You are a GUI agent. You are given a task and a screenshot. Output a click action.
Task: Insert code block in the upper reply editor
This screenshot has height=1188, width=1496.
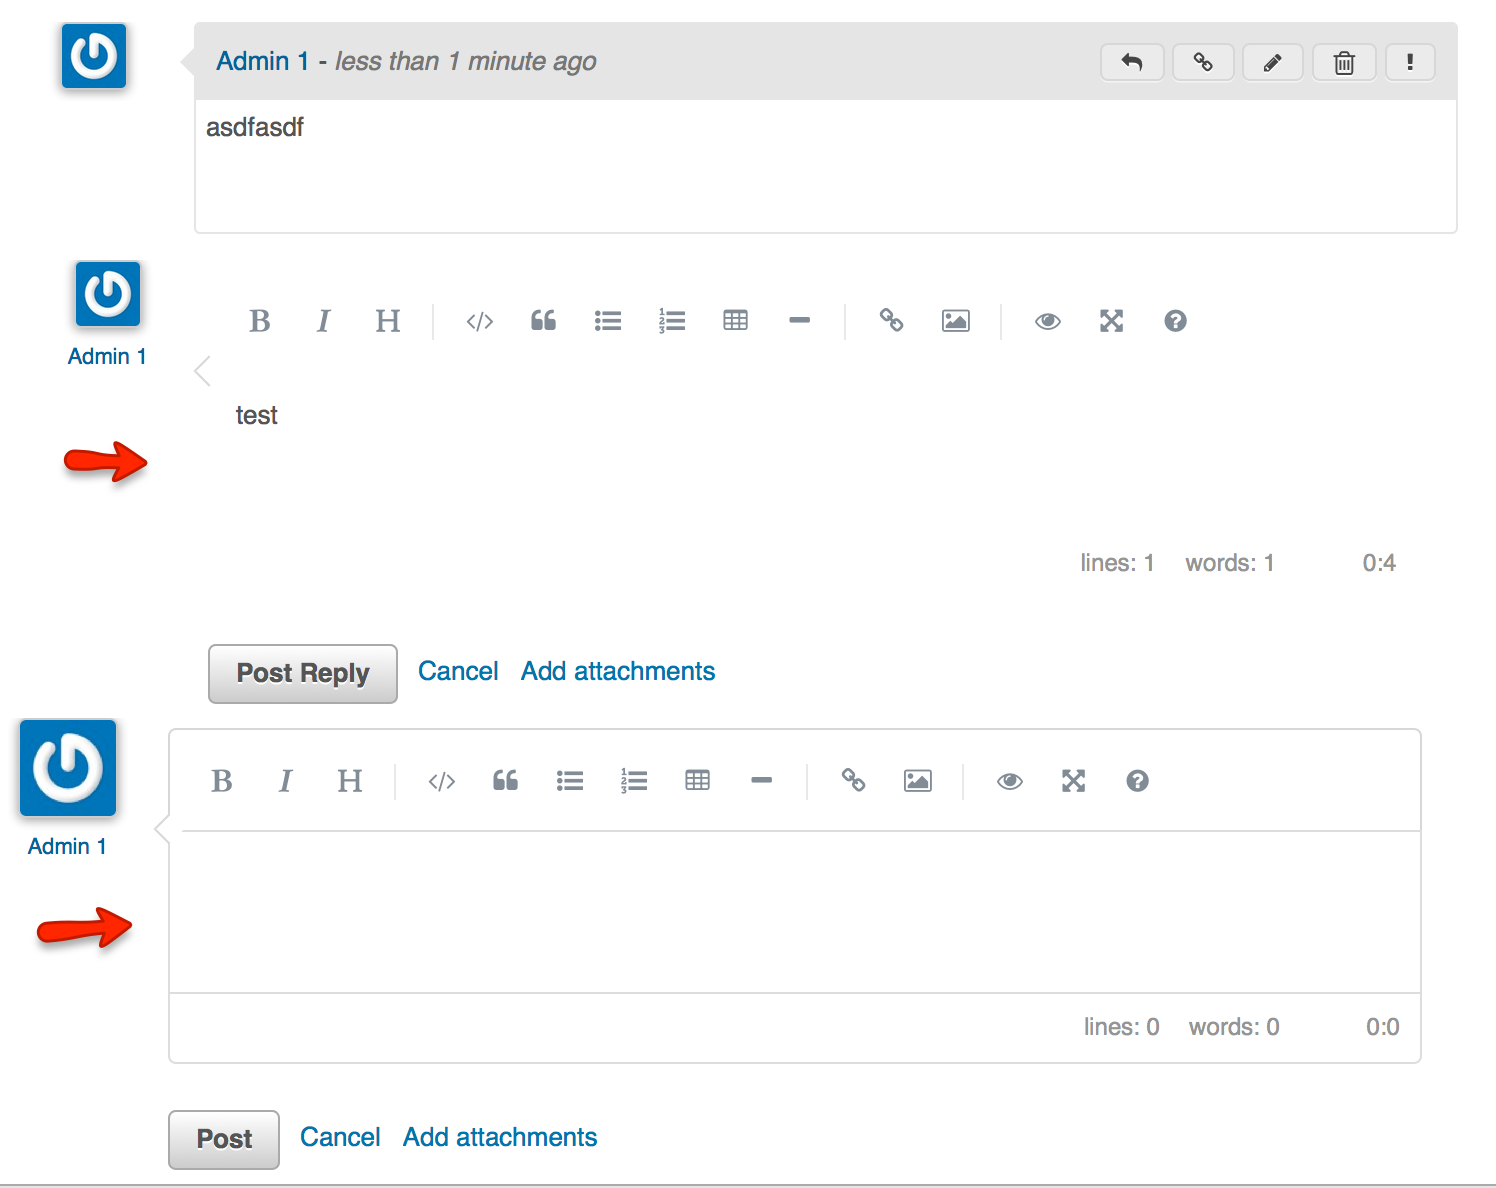[x=480, y=321]
